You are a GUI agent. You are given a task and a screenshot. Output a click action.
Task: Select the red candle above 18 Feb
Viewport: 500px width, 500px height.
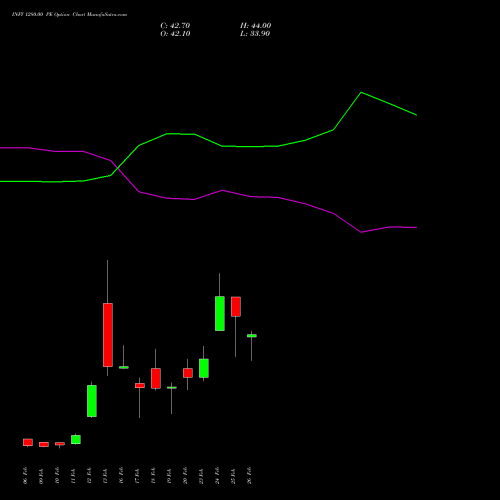(156, 378)
